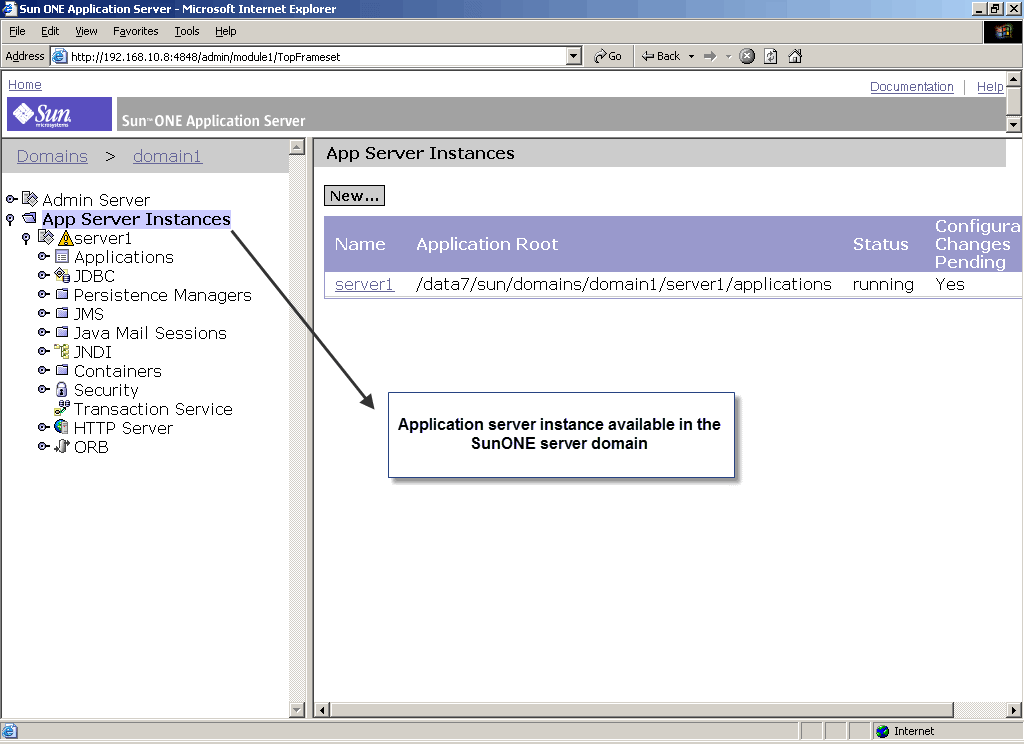Viewport: 1024px width, 744px height.
Task: Click the Internet zone globe in status bar
Action: tap(882, 731)
